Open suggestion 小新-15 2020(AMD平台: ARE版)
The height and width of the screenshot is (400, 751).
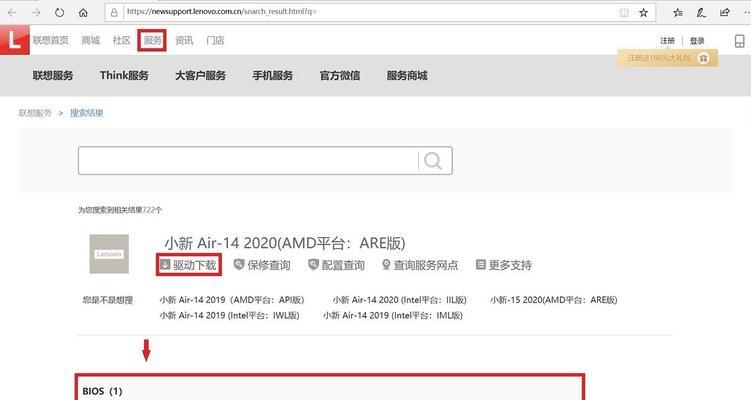tap(554, 300)
